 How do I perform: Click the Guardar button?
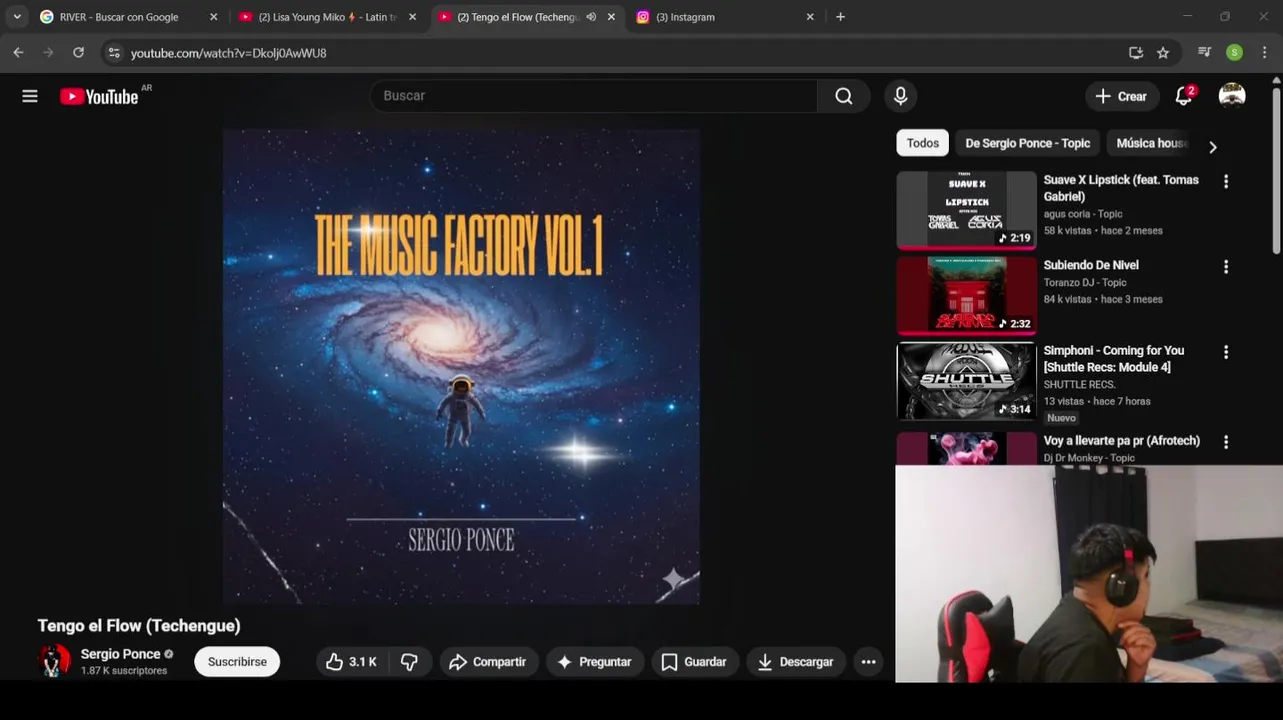(694, 662)
